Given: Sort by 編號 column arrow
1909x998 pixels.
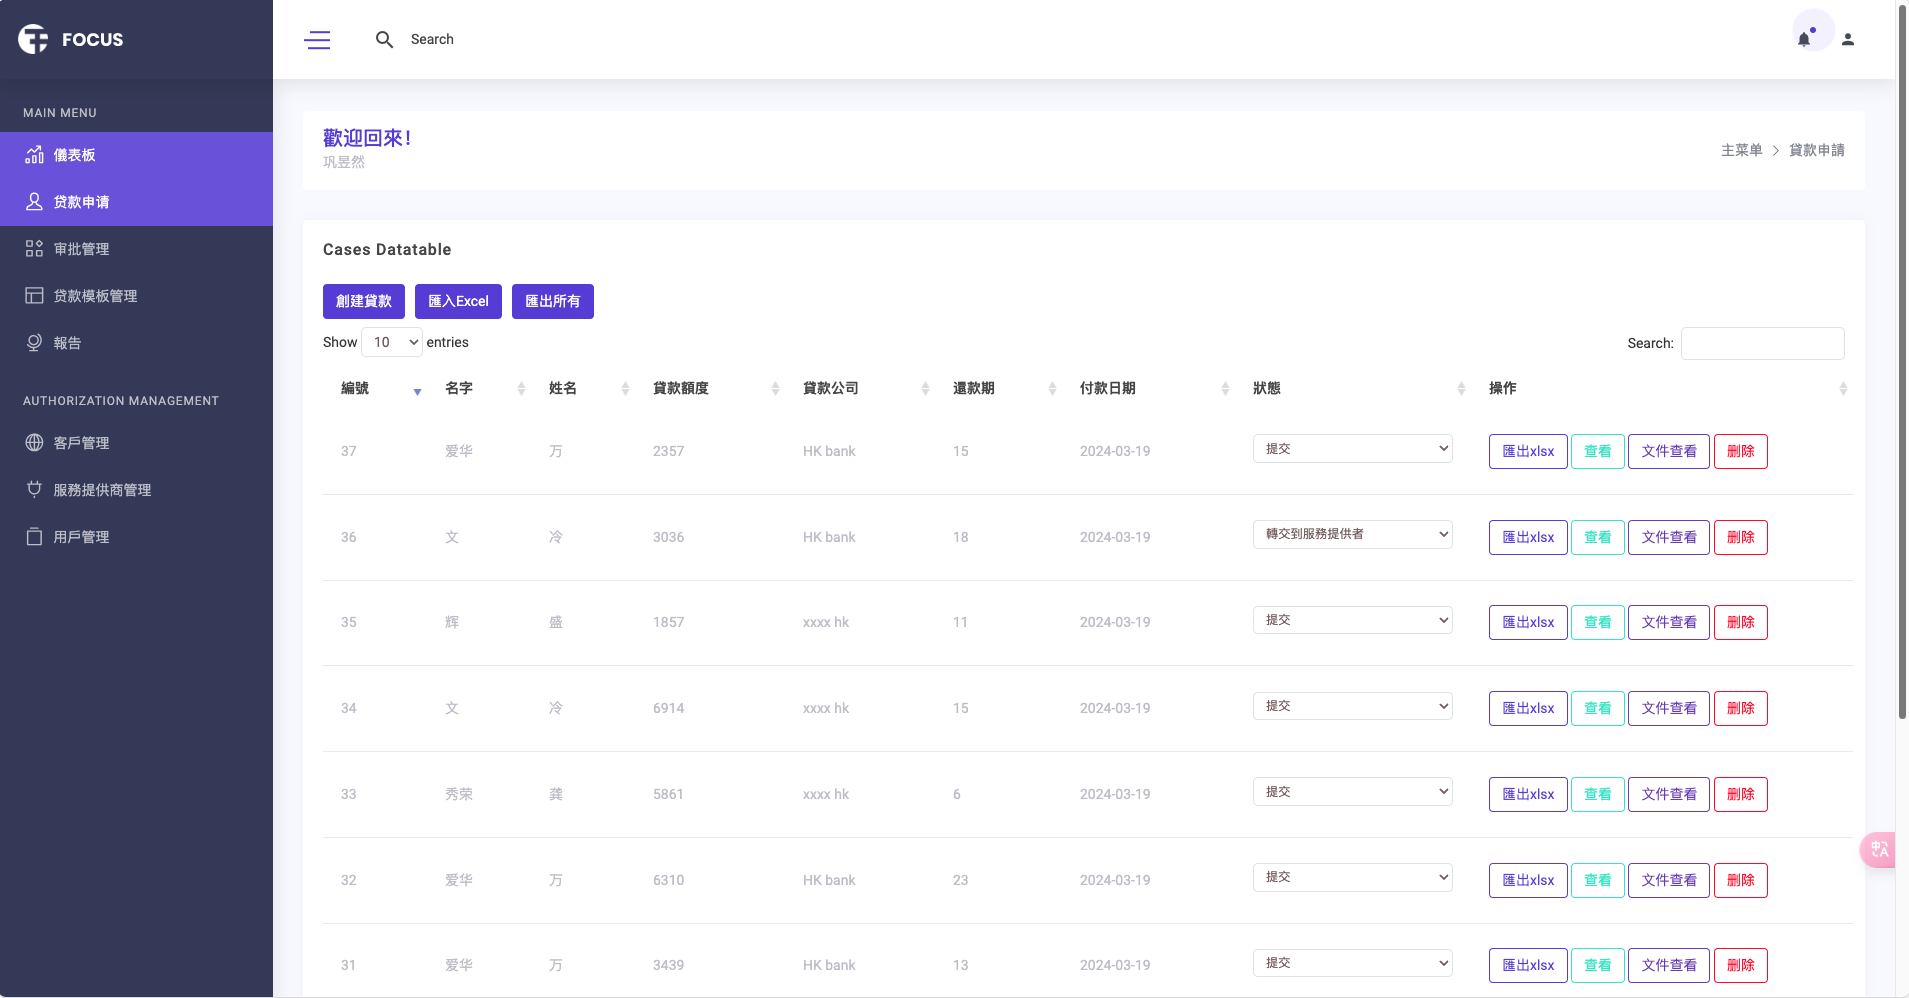Looking at the screenshot, I should coord(417,390).
